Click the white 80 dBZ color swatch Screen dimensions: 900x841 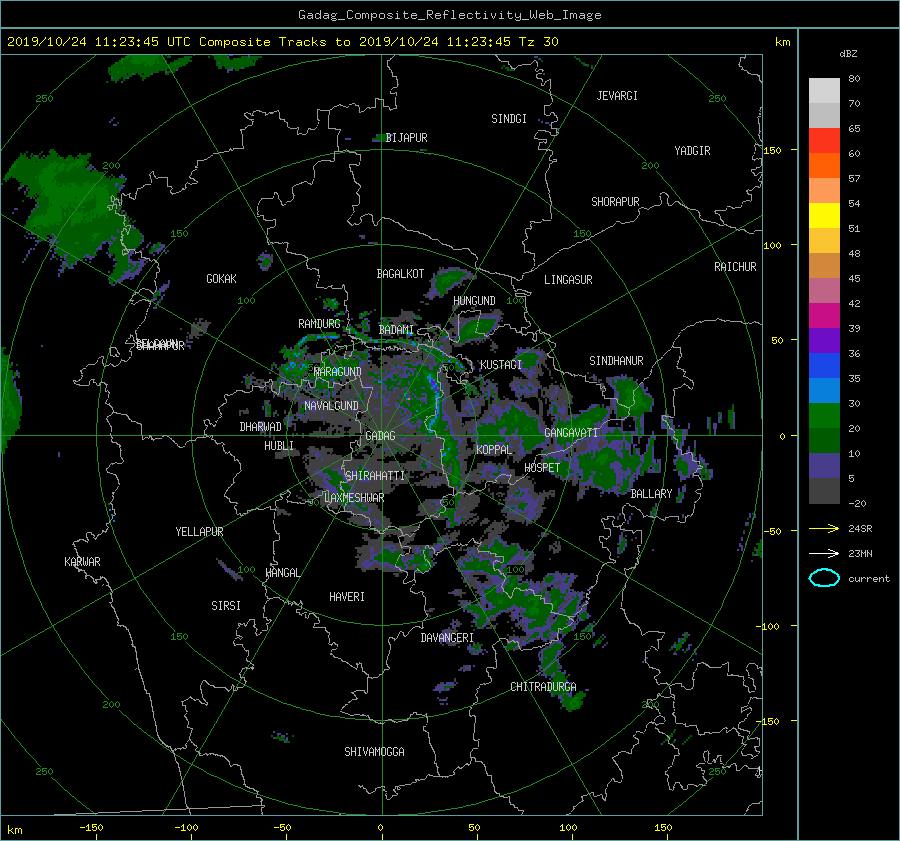pos(824,90)
